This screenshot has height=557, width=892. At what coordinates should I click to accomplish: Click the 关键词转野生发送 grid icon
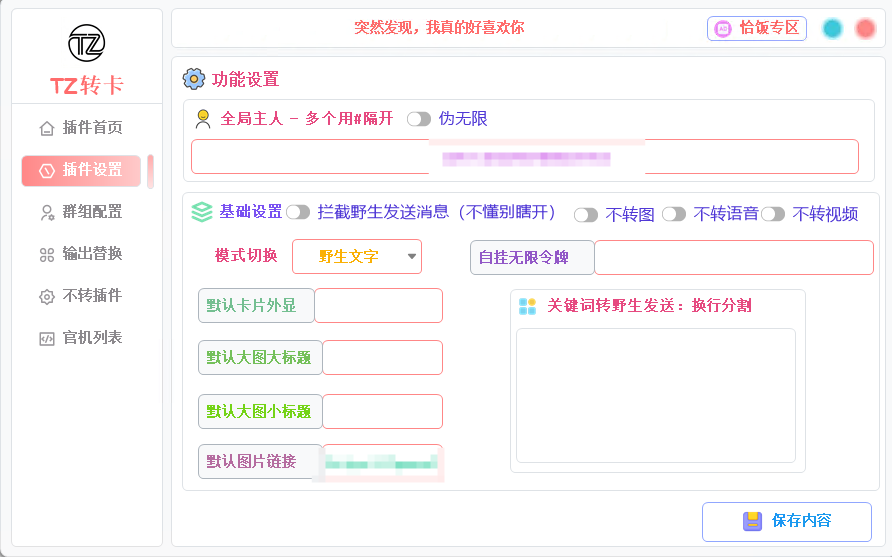coord(527,306)
